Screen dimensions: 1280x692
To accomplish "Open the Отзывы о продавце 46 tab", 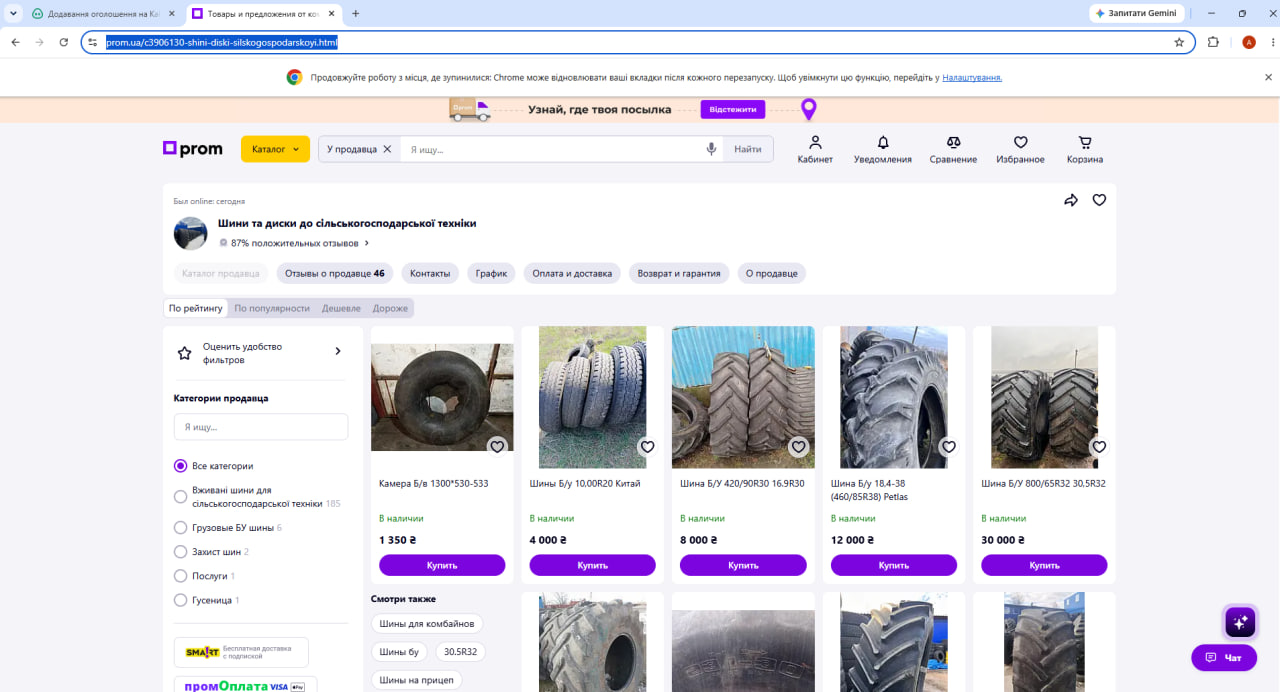I will (335, 273).
